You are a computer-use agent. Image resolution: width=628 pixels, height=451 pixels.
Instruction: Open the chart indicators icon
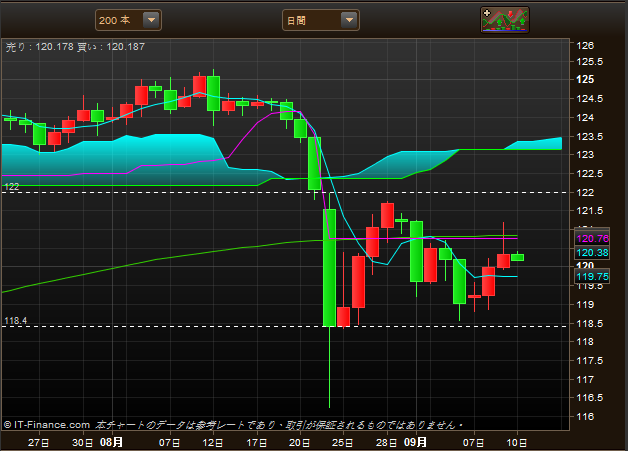point(505,20)
